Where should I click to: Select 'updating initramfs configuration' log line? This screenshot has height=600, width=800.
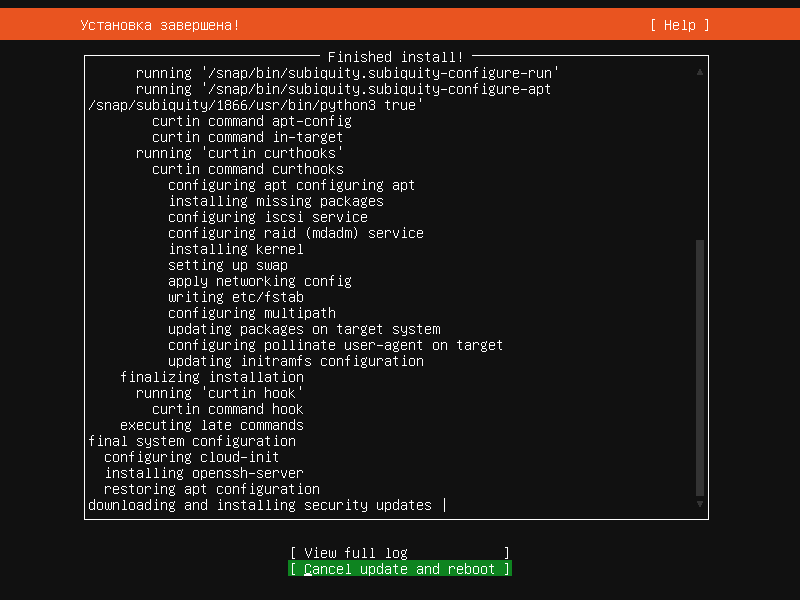point(295,361)
